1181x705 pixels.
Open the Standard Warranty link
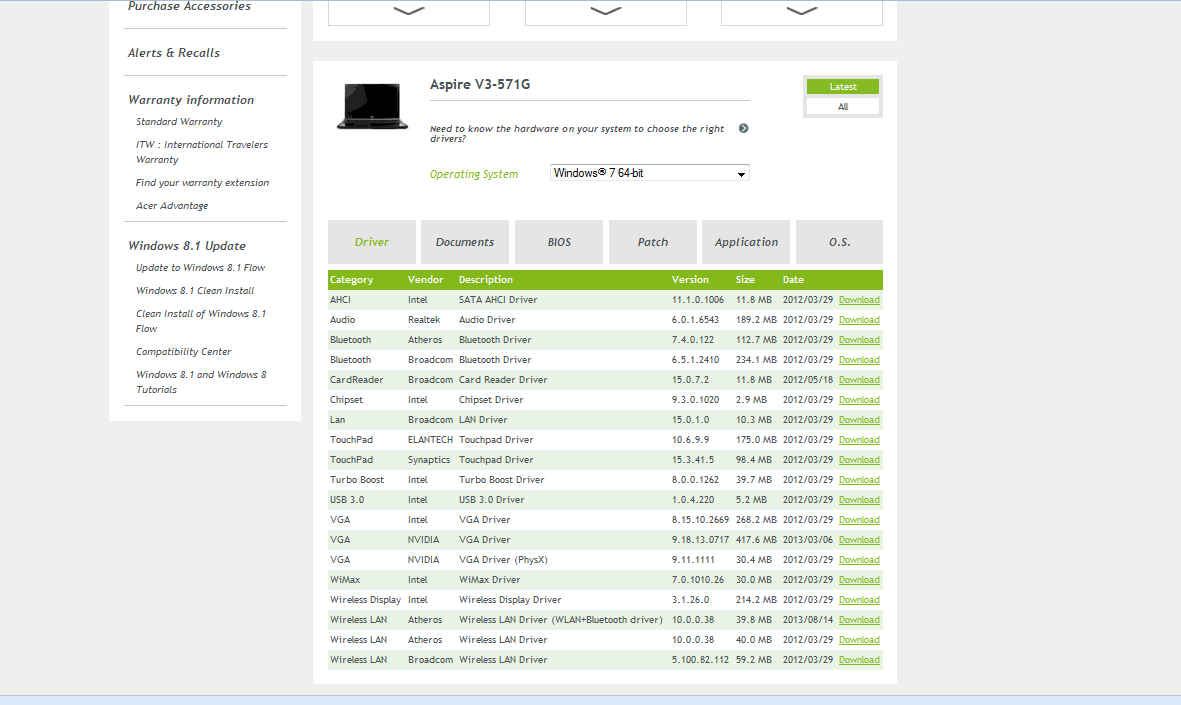(179, 121)
